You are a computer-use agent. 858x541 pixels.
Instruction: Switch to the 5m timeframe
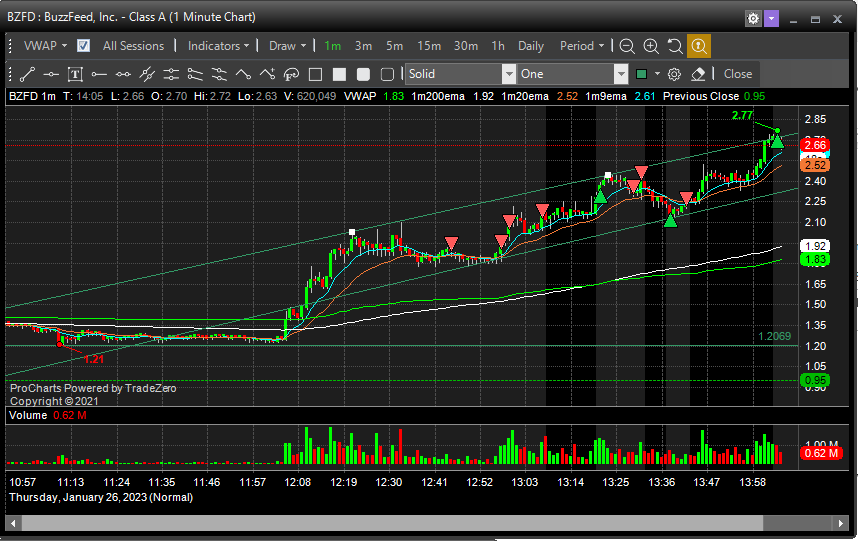(395, 46)
